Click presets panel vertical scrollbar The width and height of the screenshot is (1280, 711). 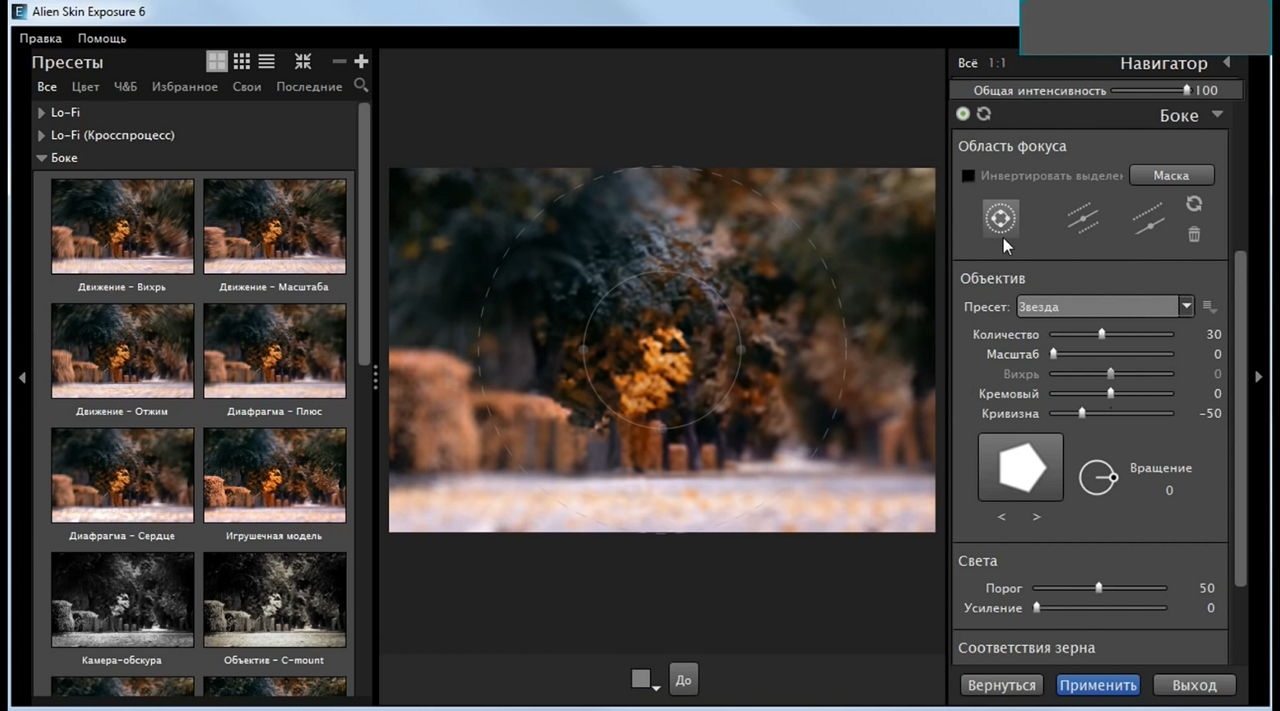click(364, 233)
